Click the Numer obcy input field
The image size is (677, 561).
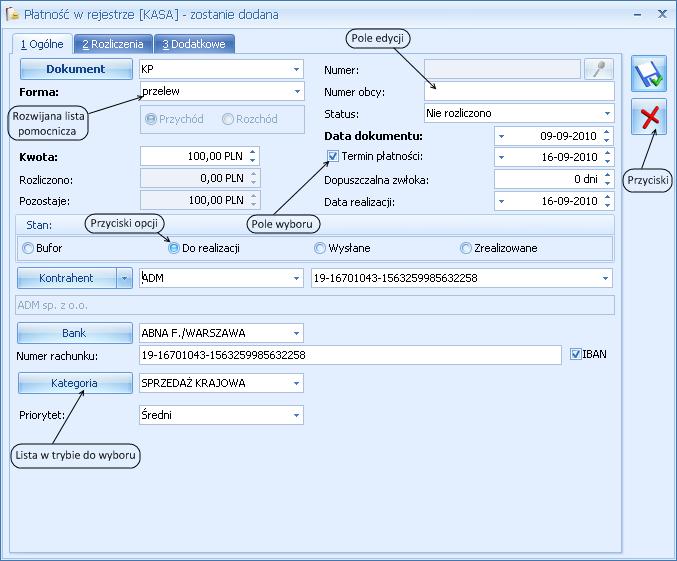coord(519,92)
